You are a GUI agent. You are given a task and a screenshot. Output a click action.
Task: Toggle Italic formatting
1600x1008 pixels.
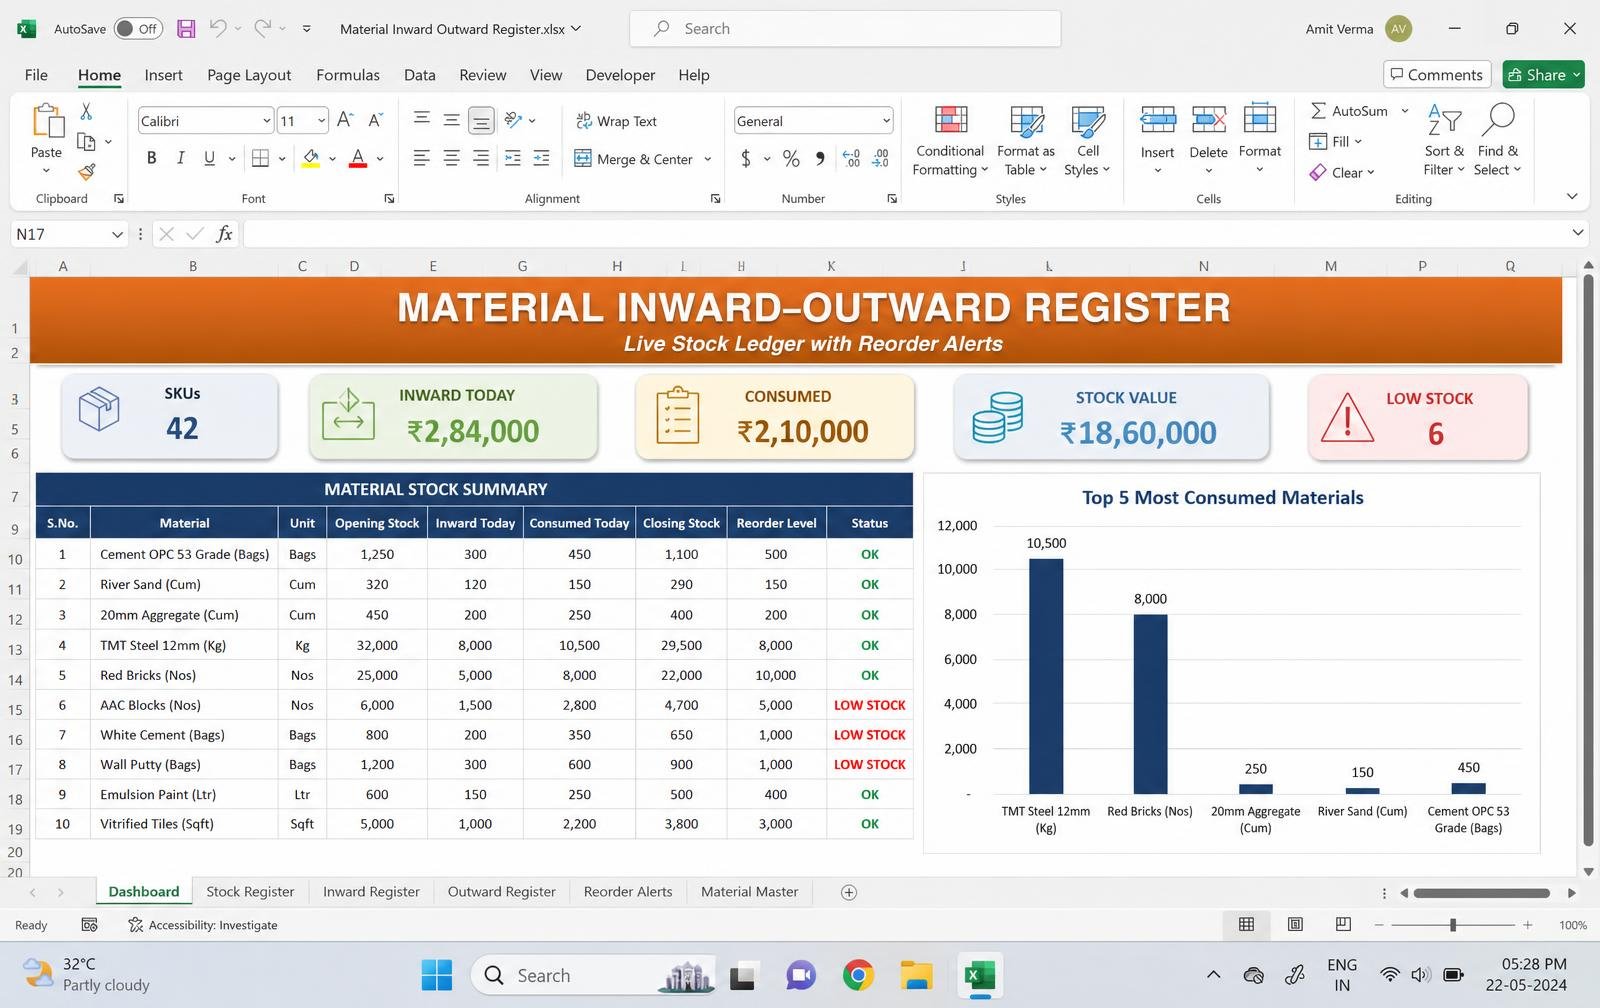point(181,158)
